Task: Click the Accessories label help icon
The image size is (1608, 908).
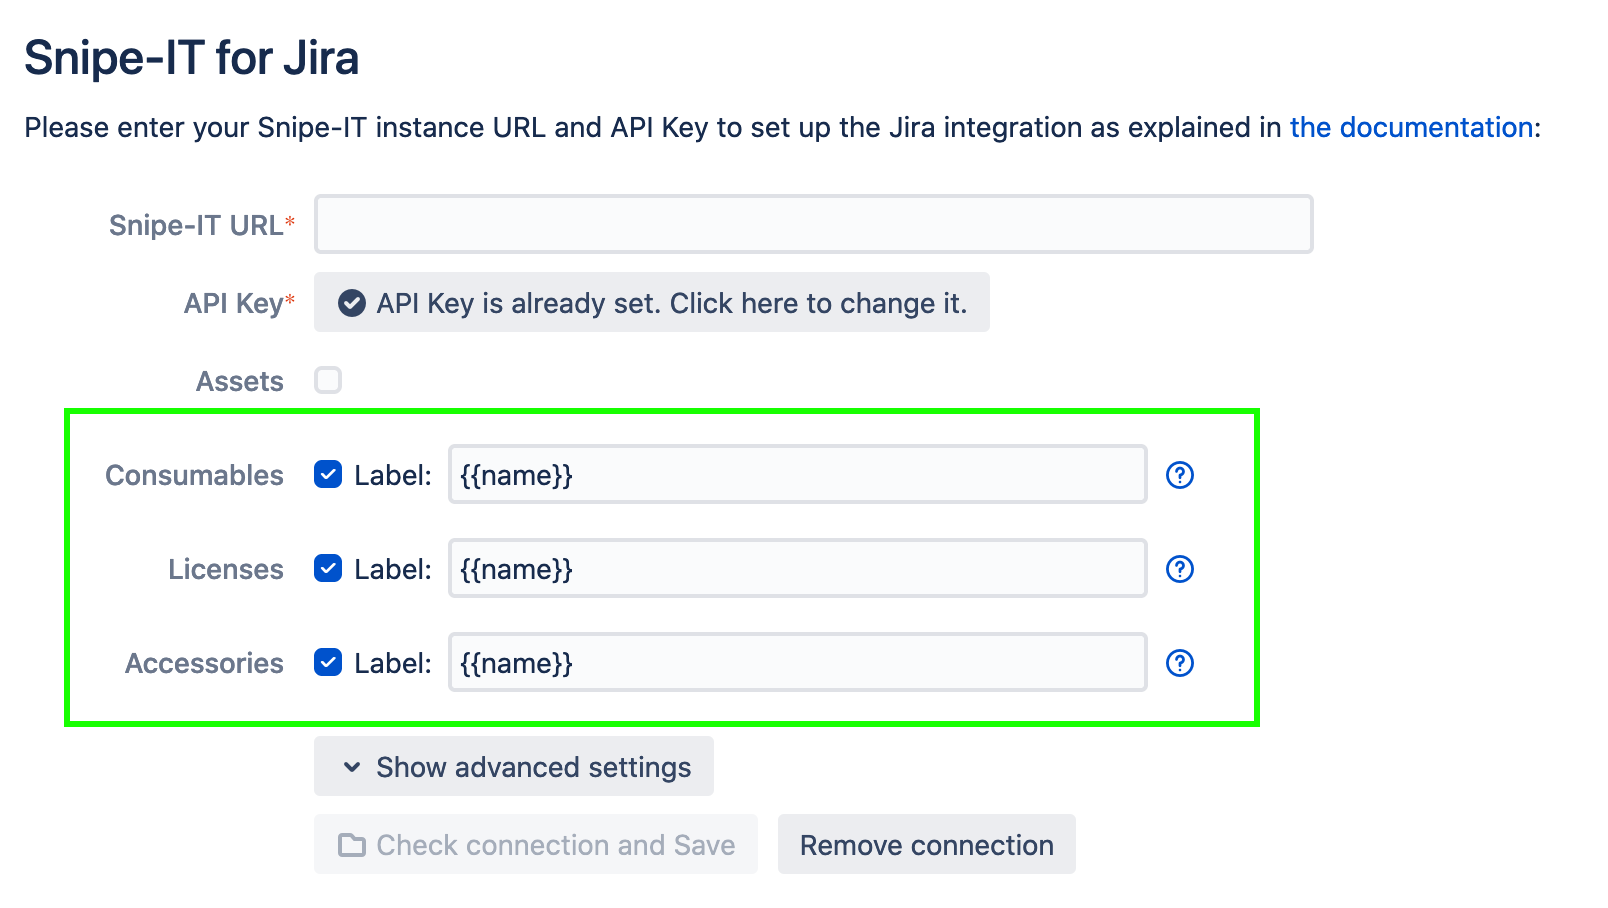Action: coord(1180,663)
